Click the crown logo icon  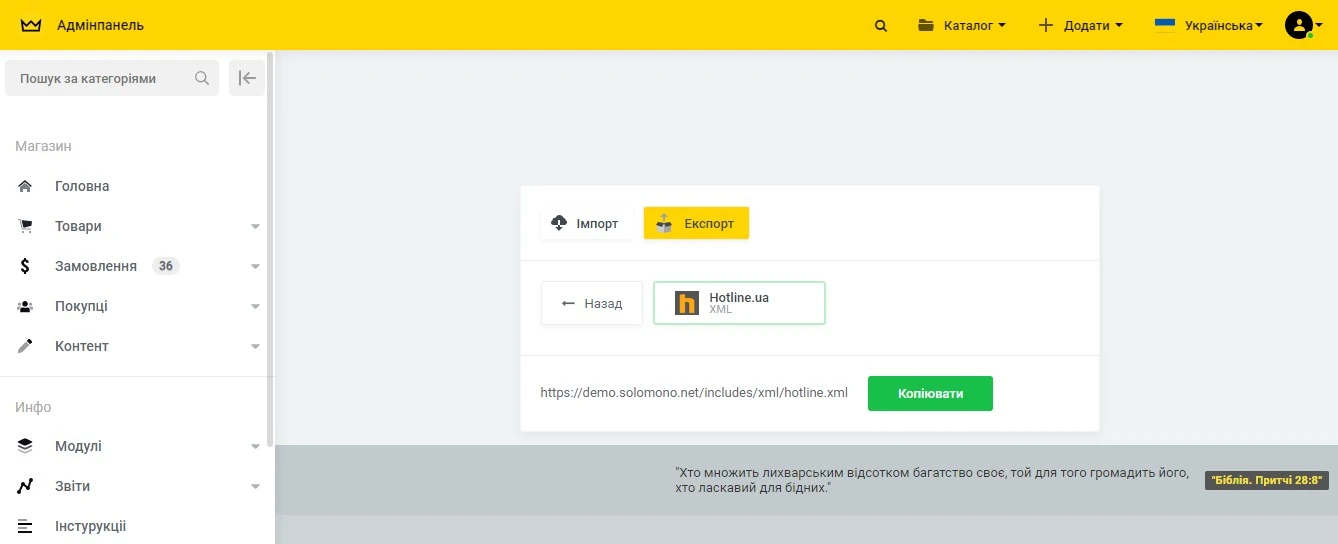click(31, 25)
